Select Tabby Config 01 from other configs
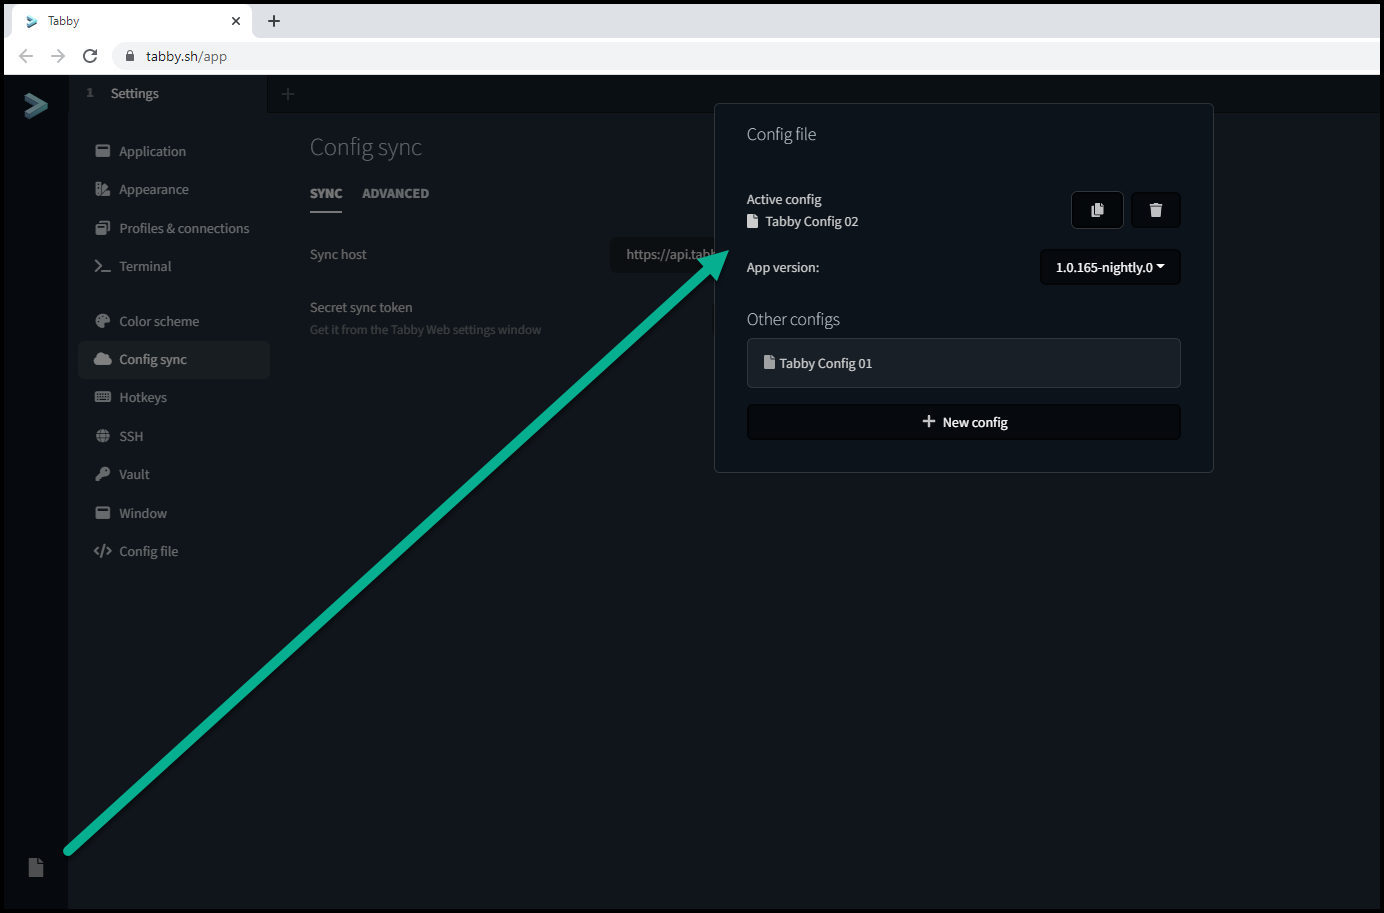The image size is (1384, 913). click(x=963, y=363)
